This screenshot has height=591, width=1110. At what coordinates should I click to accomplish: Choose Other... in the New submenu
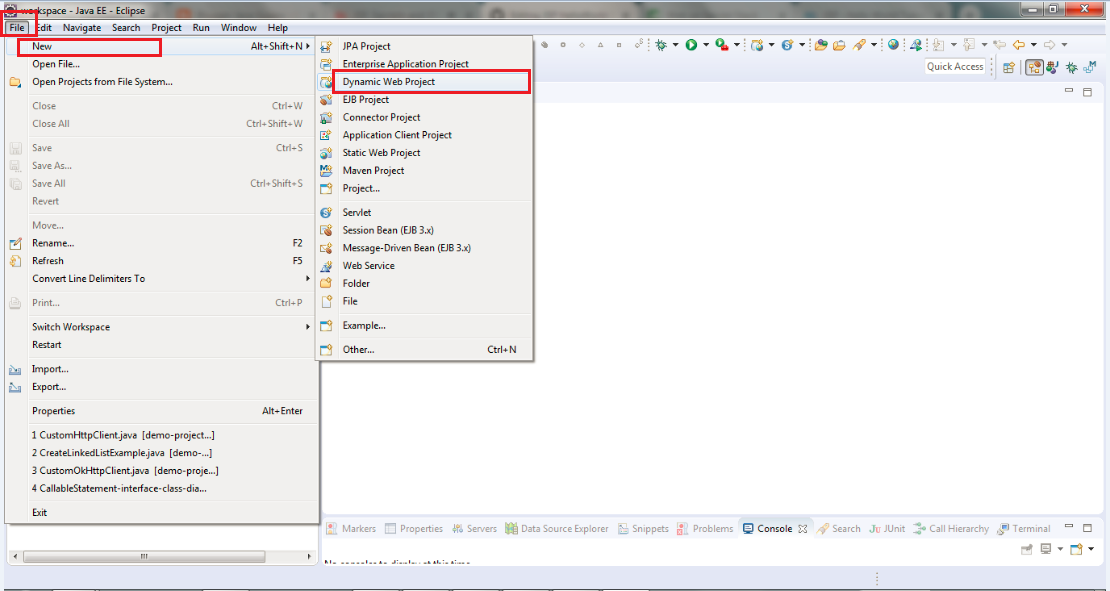[x=425, y=350]
